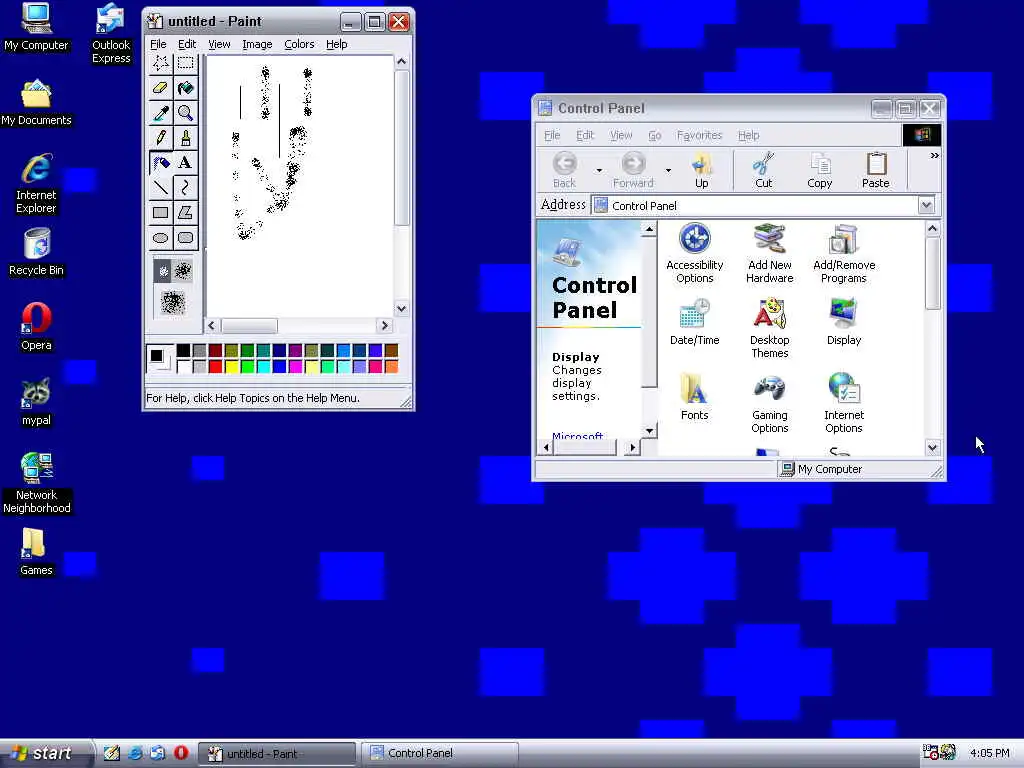Select the mypal desktop shortcut
Image resolution: width=1024 pixels, height=768 pixels.
coord(37,402)
